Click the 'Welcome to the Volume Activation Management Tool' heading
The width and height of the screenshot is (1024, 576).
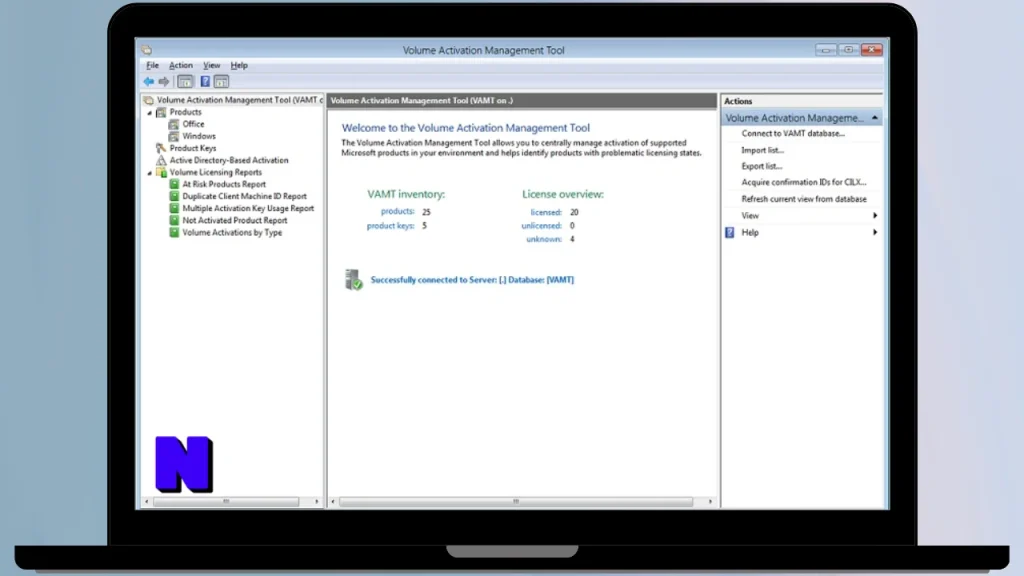point(466,128)
